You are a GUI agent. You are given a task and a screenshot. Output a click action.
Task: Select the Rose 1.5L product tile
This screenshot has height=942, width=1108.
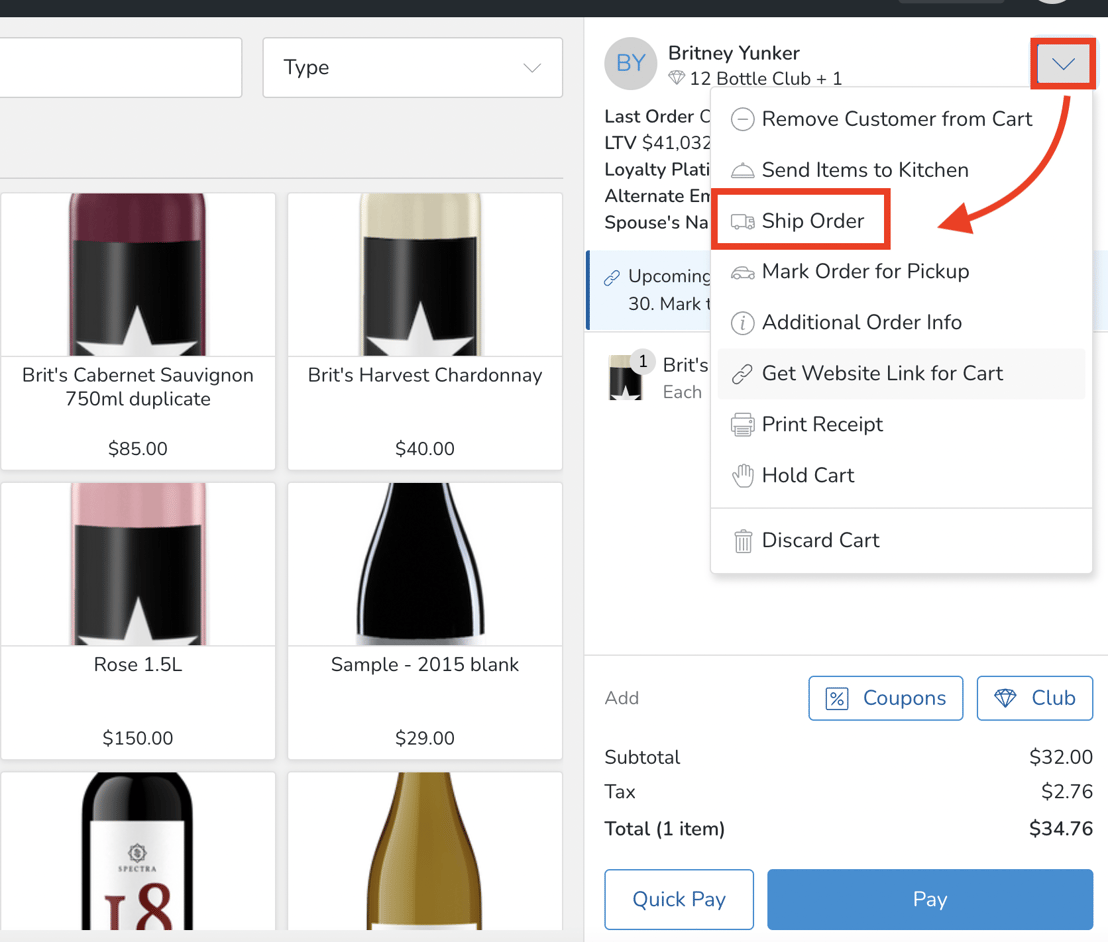[138, 620]
